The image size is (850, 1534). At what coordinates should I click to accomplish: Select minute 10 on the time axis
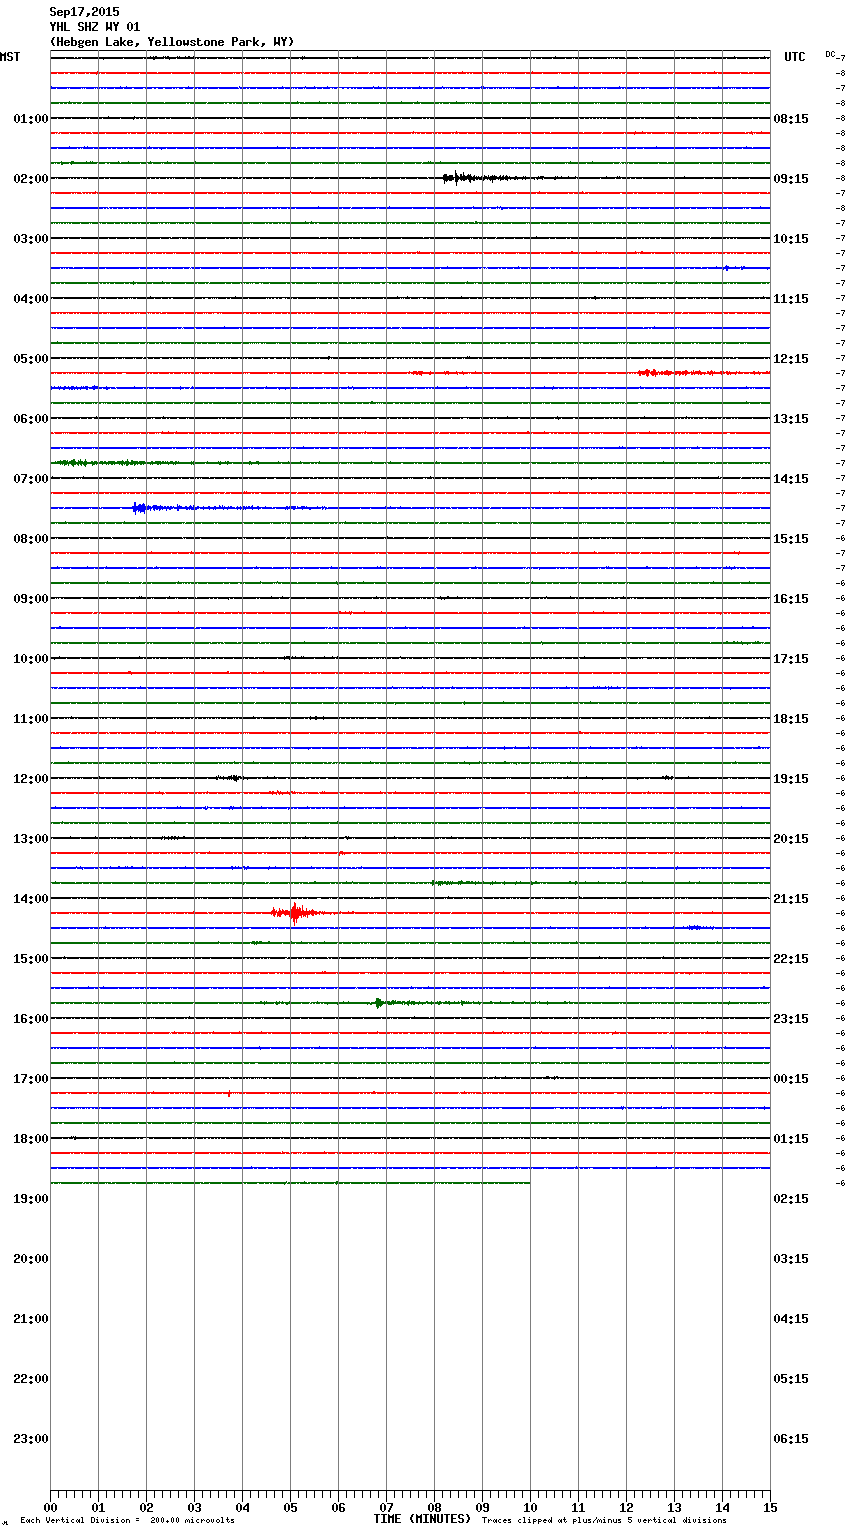click(x=530, y=1507)
